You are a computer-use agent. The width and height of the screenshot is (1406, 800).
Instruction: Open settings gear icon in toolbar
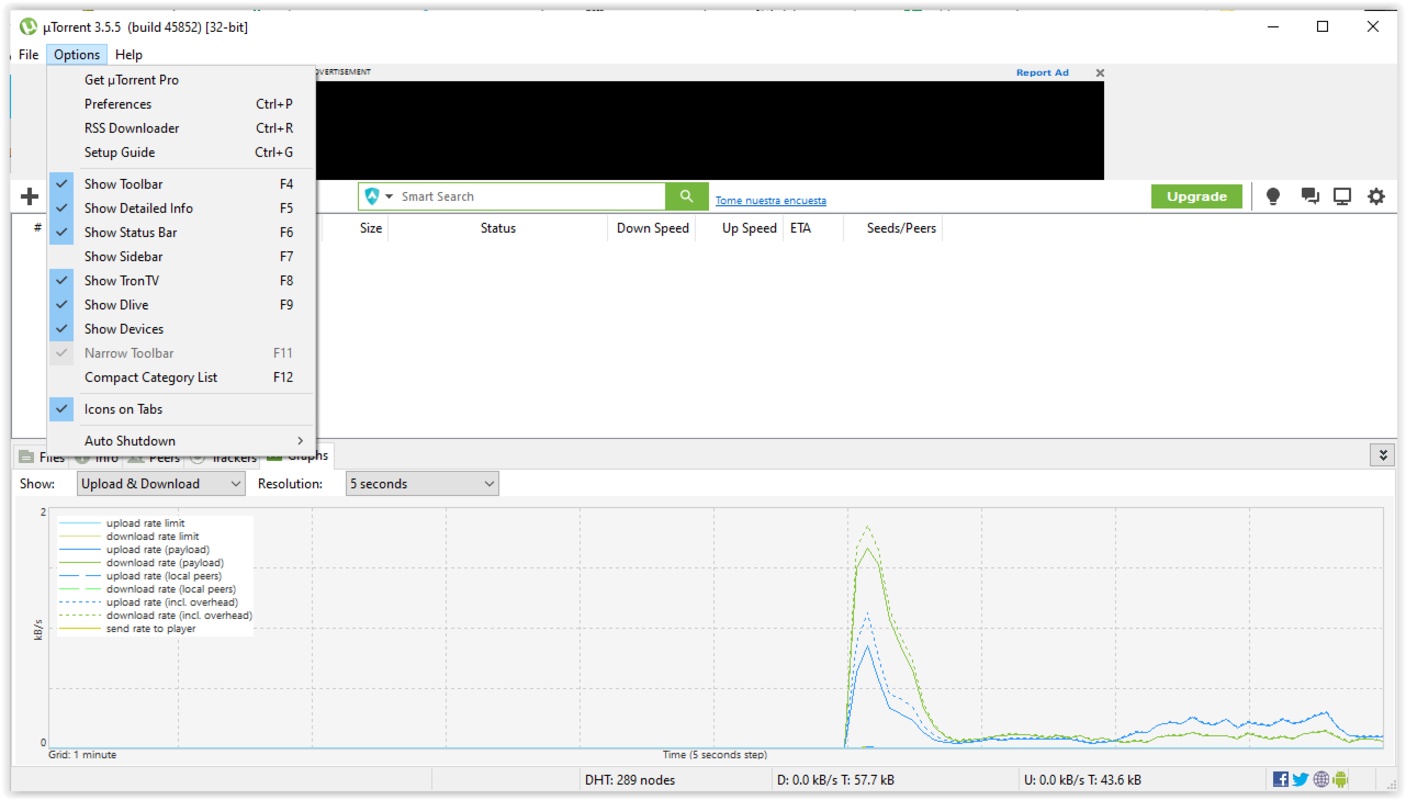point(1376,196)
